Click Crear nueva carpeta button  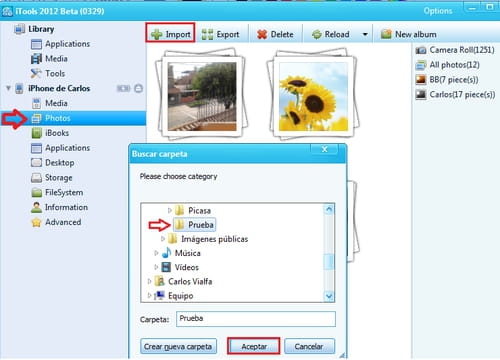pyautogui.click(x=178, y=346)
